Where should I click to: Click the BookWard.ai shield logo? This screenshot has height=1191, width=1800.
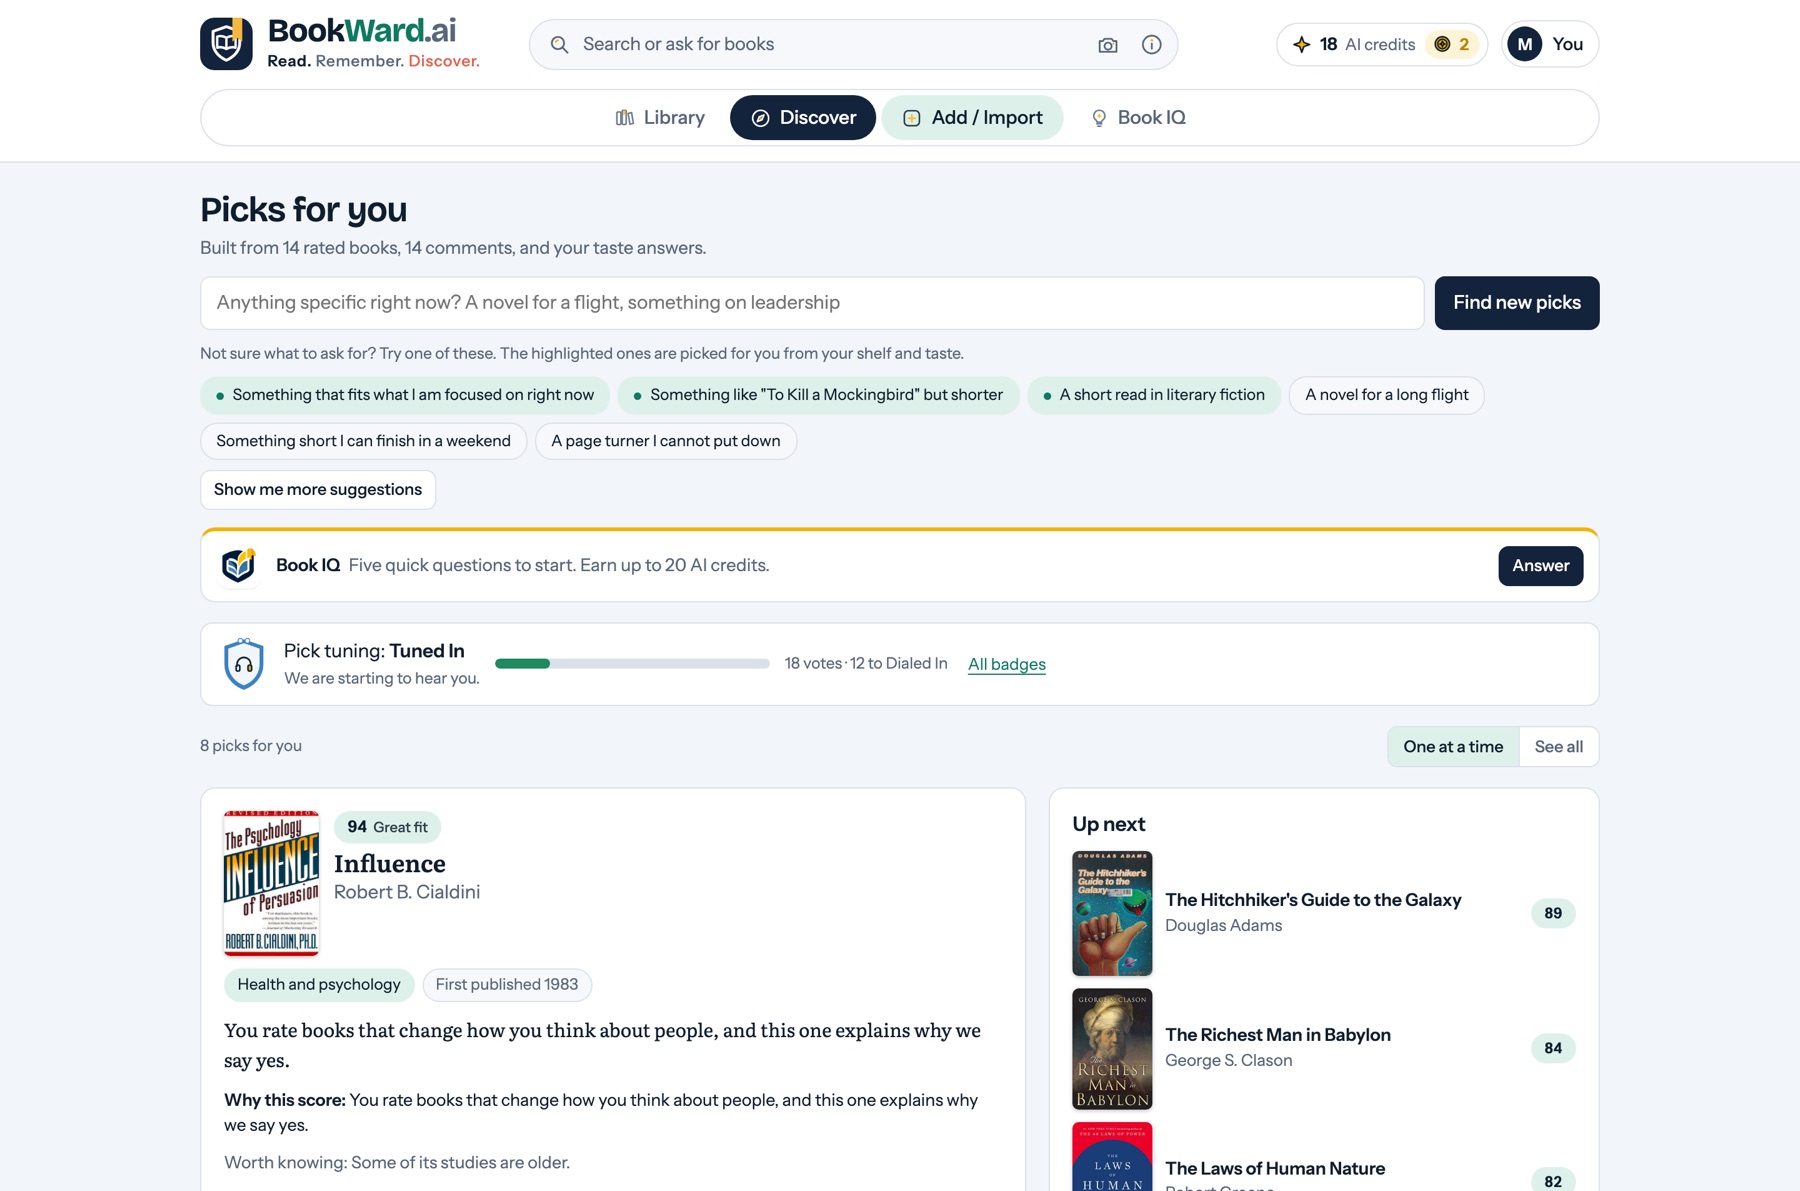(226, 44)
